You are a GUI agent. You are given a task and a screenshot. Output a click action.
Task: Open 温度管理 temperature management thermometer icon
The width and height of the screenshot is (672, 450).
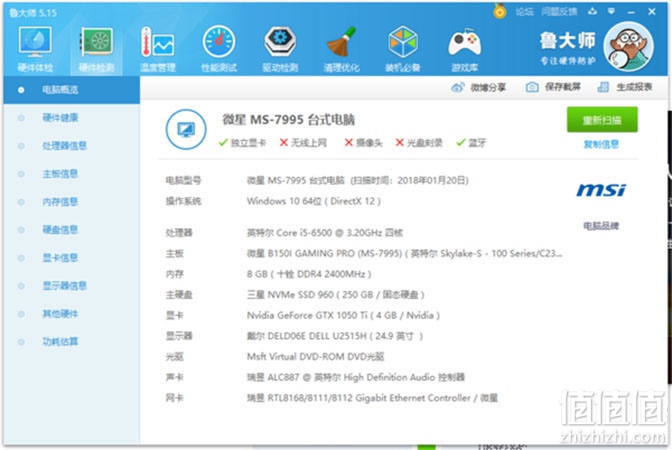(x=158, y=48)
